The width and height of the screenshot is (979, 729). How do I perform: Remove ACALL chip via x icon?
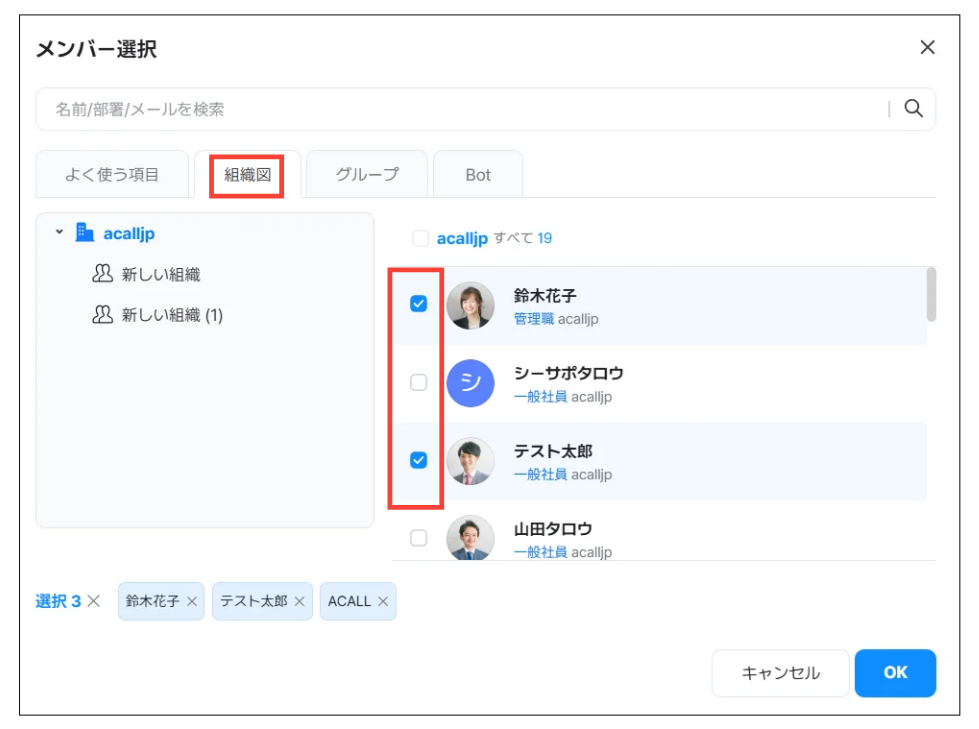pos(383,602)
